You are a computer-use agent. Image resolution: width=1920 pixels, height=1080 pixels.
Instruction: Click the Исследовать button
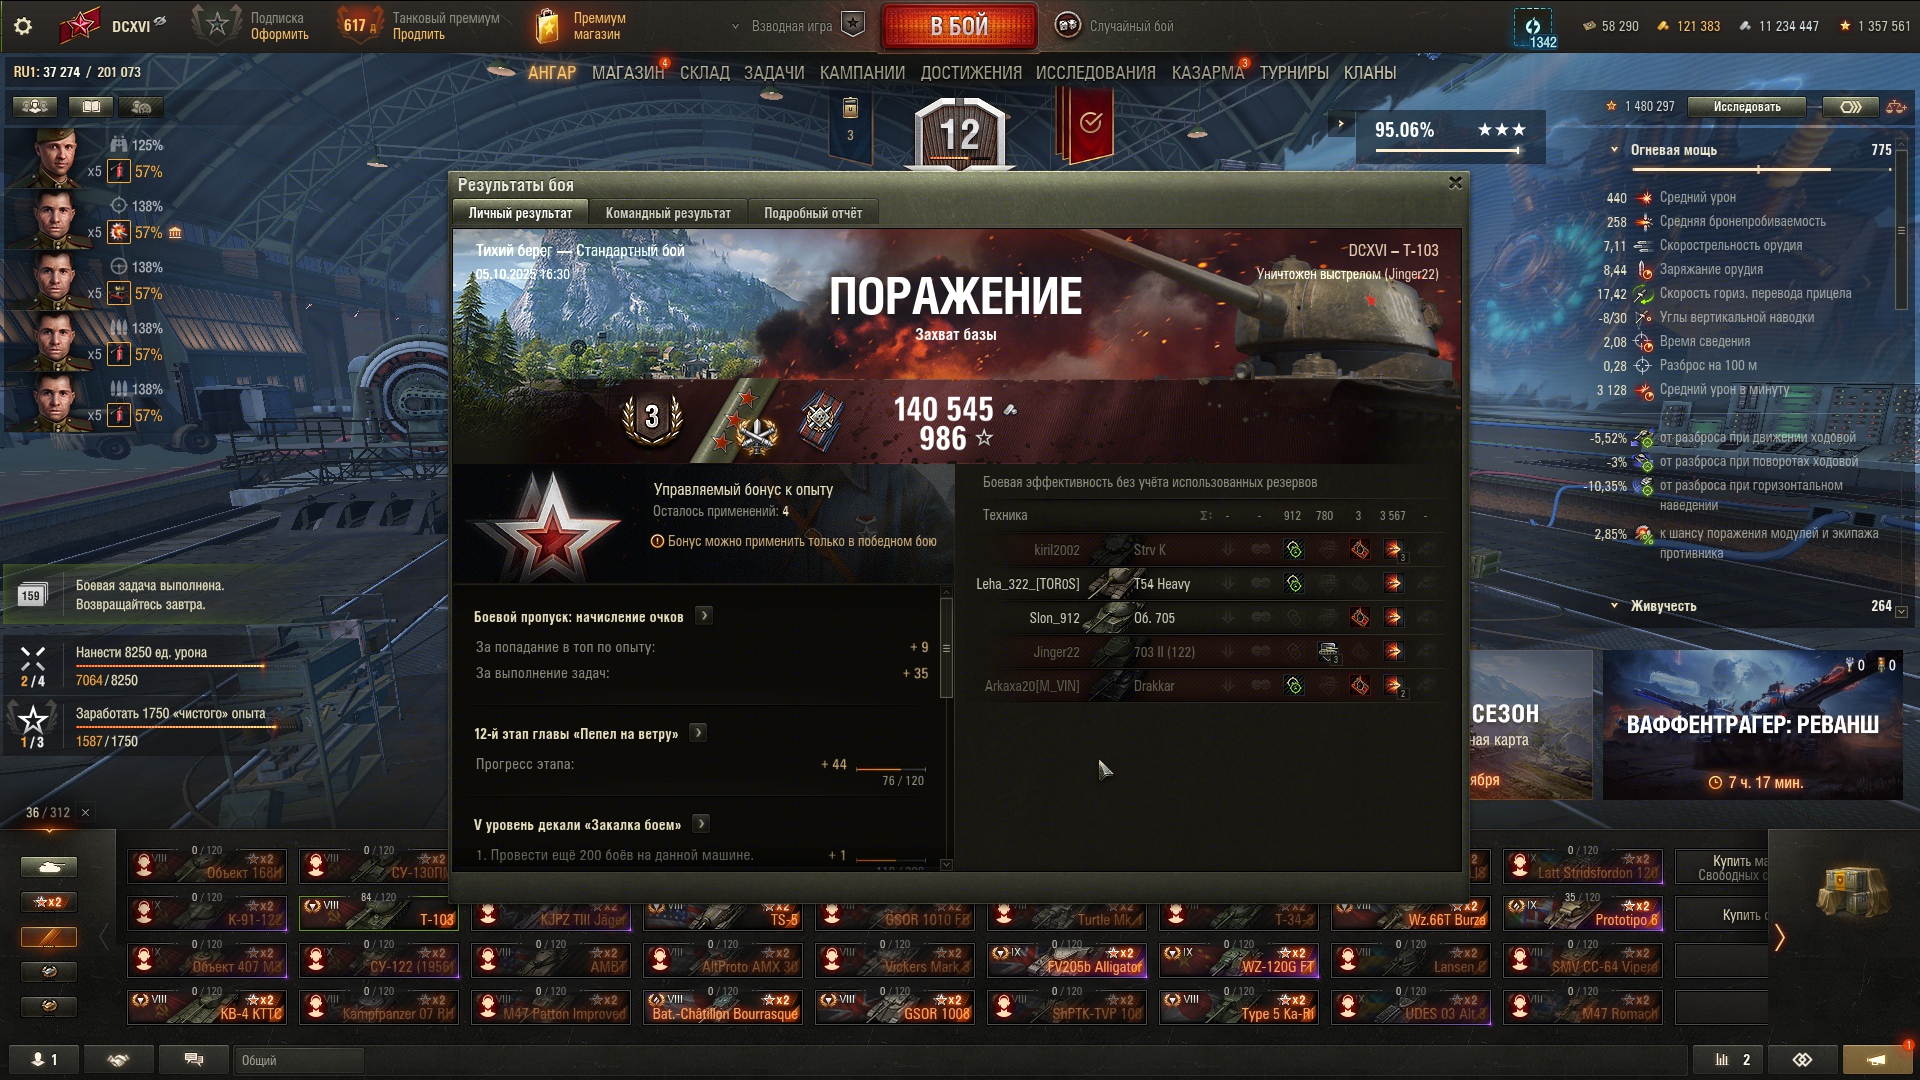coord(1747,107)
